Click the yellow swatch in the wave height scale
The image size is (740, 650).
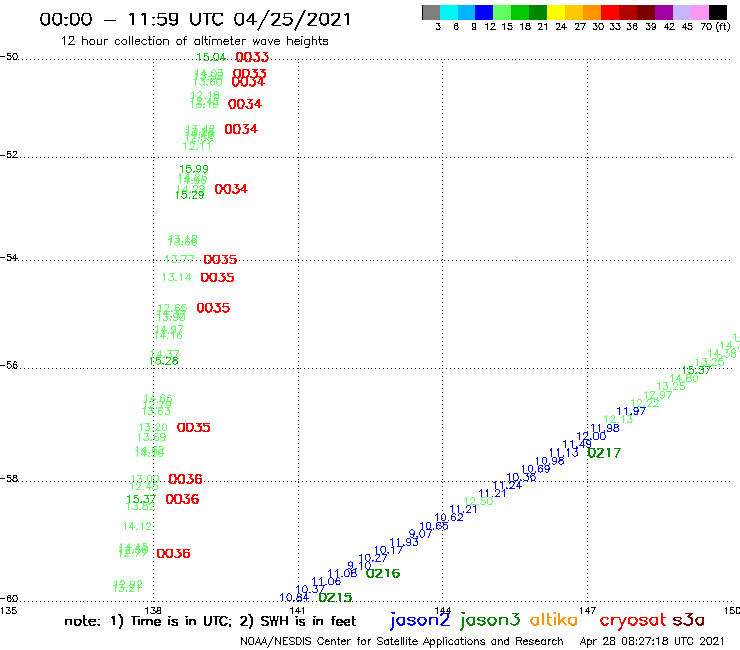(556, 12)
